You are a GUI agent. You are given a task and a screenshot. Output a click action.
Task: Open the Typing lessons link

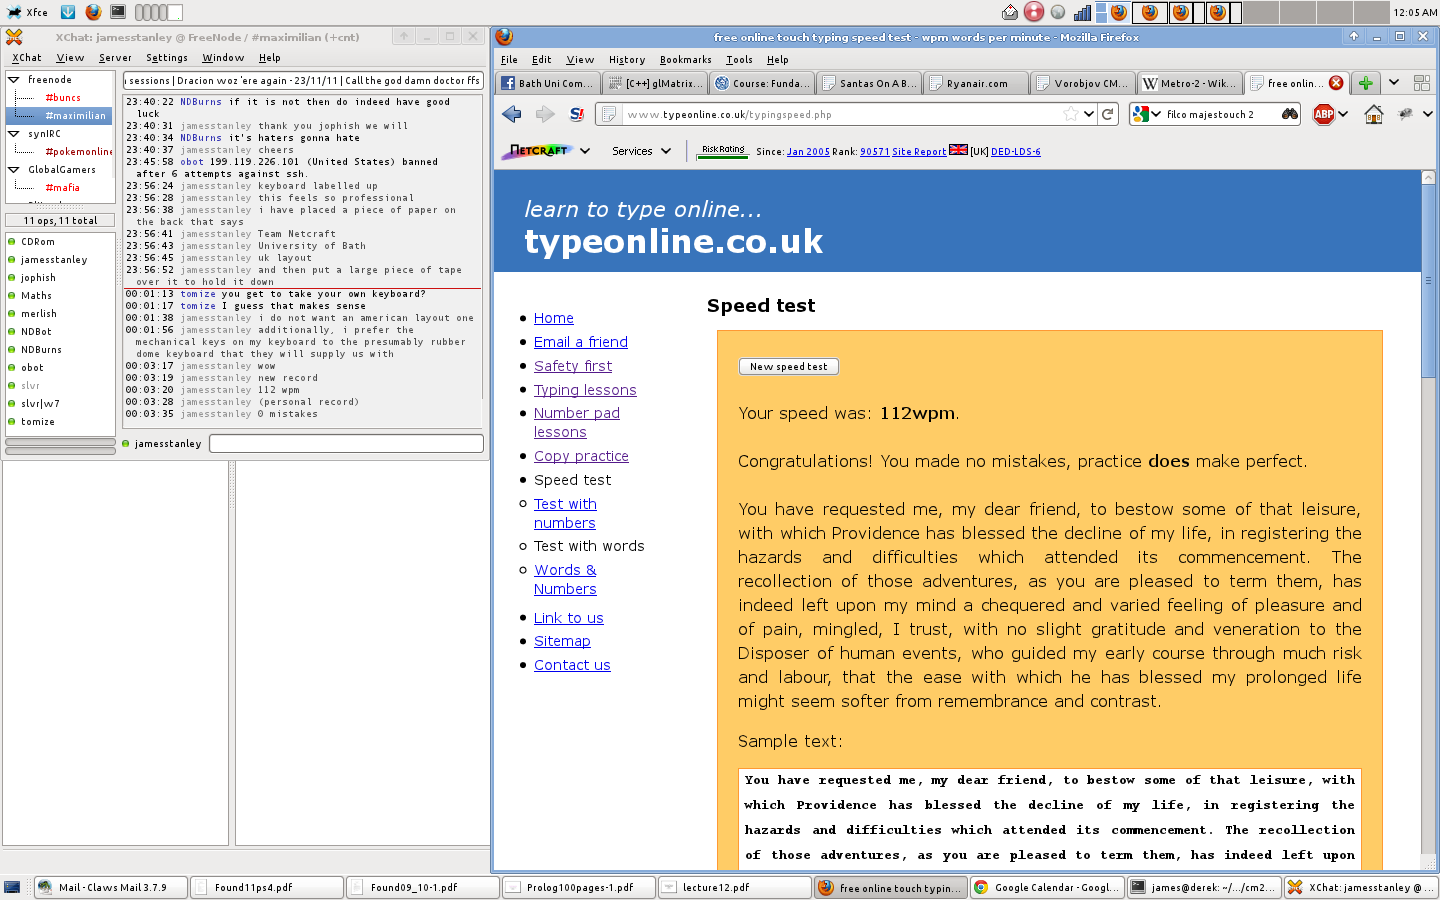[585, 390]
